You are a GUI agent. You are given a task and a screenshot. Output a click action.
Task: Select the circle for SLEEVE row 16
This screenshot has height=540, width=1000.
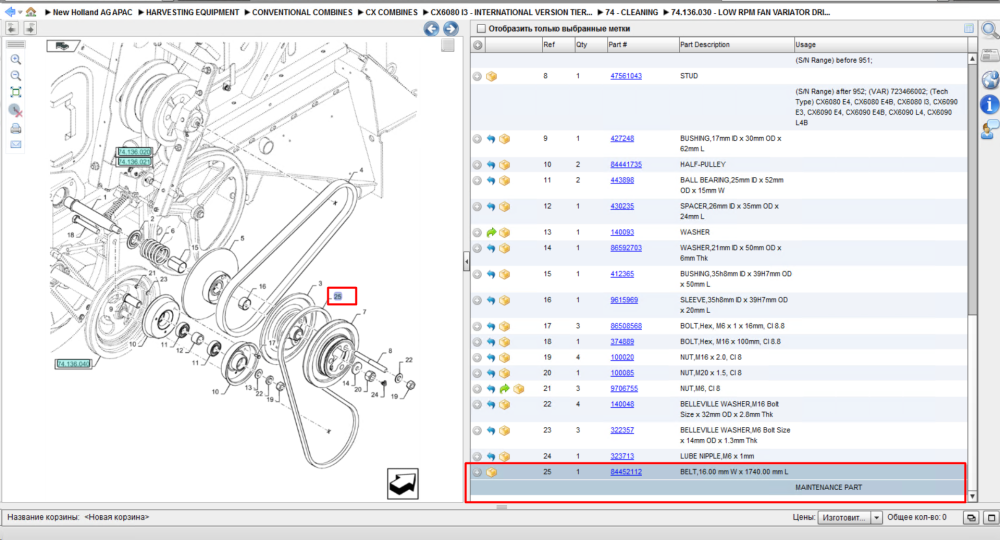477,300
